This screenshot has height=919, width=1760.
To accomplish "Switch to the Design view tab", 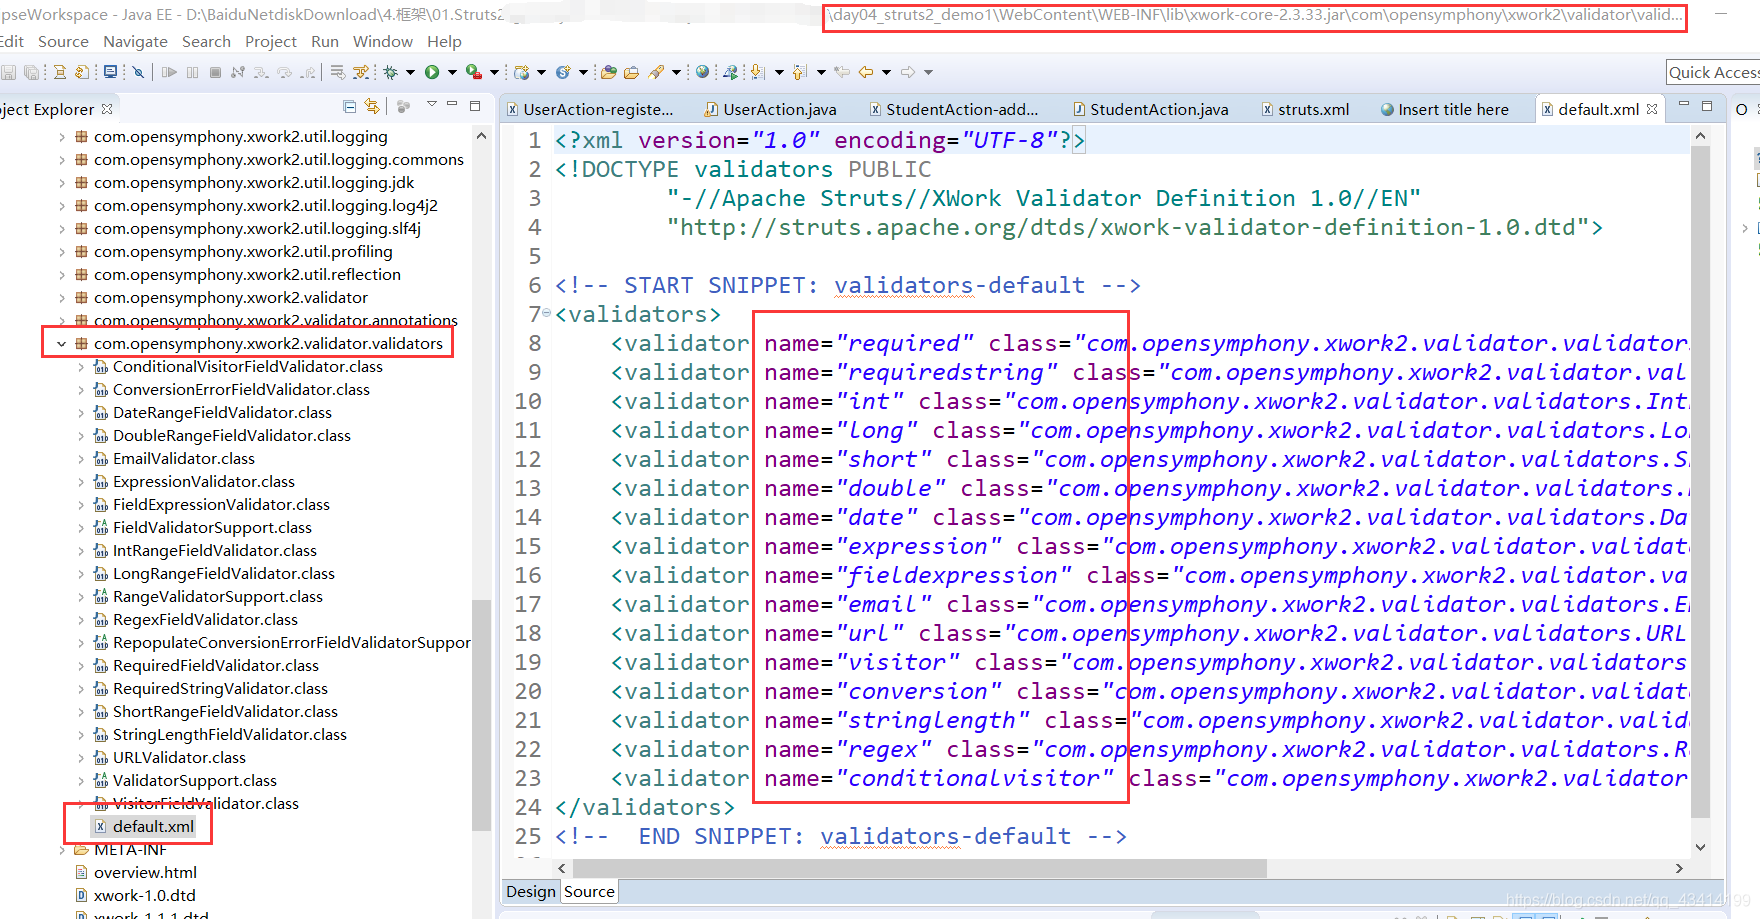I will click(x=530, y=891).
